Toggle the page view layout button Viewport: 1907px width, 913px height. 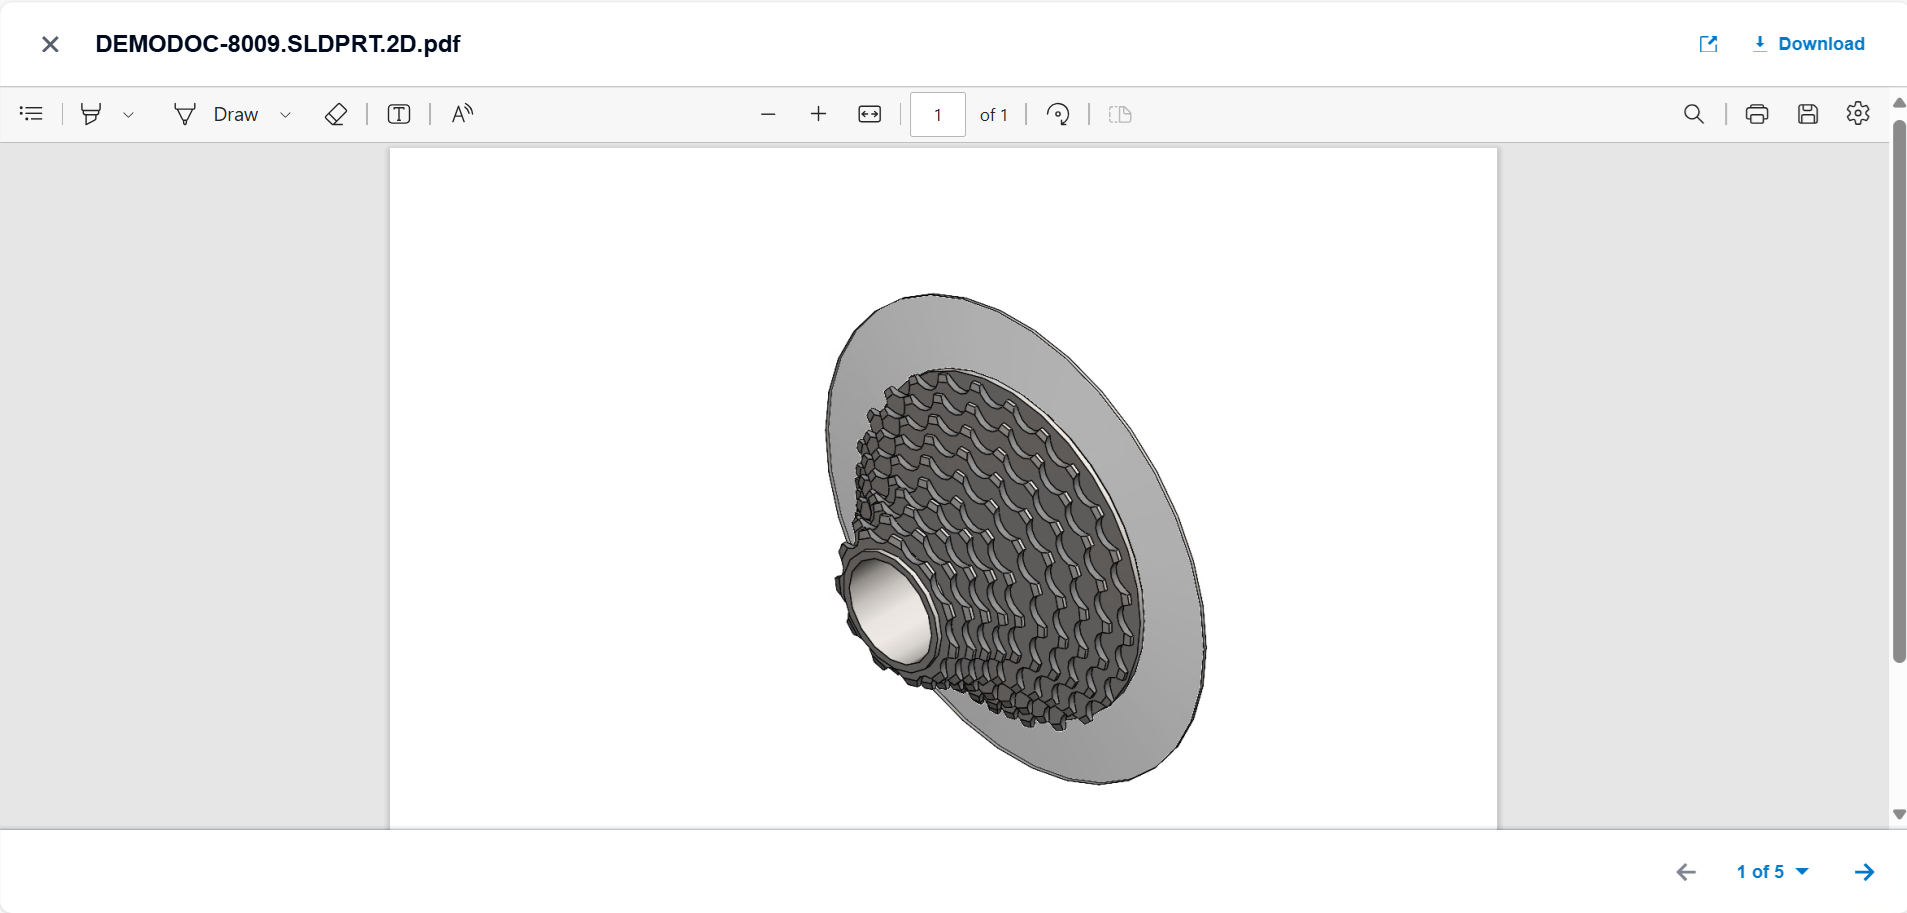[1120, 114]
